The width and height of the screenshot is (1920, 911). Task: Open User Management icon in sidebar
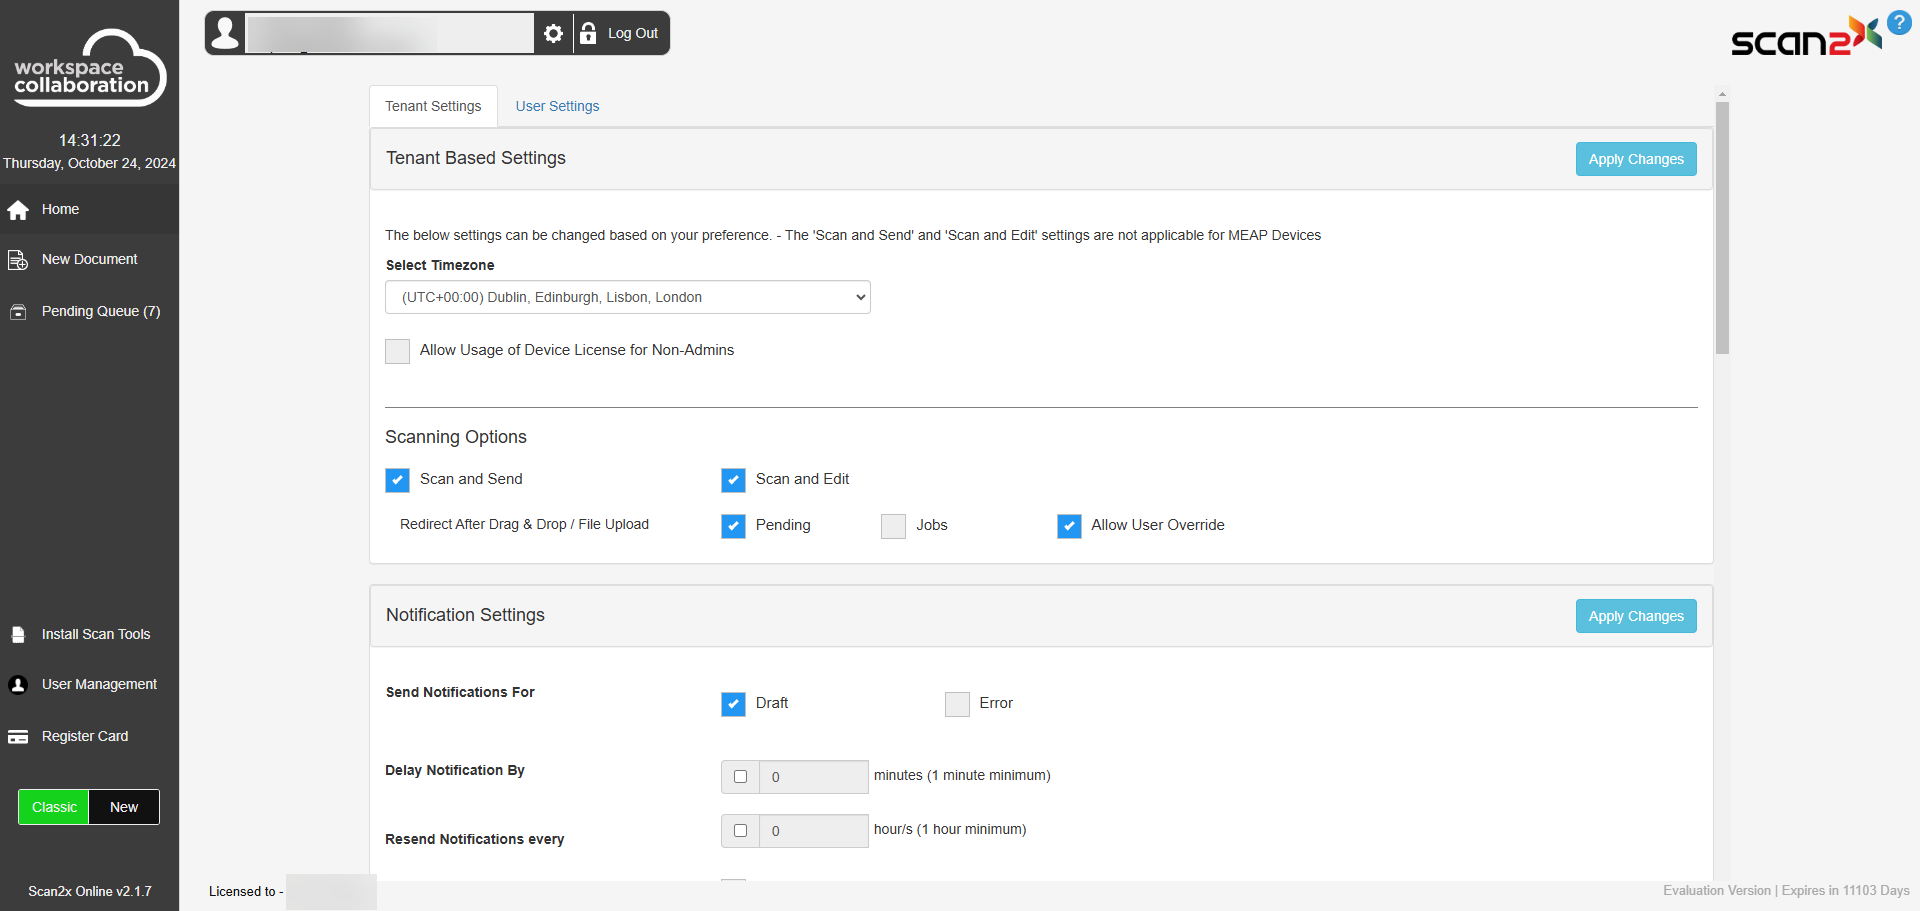(x=18, y=685)
